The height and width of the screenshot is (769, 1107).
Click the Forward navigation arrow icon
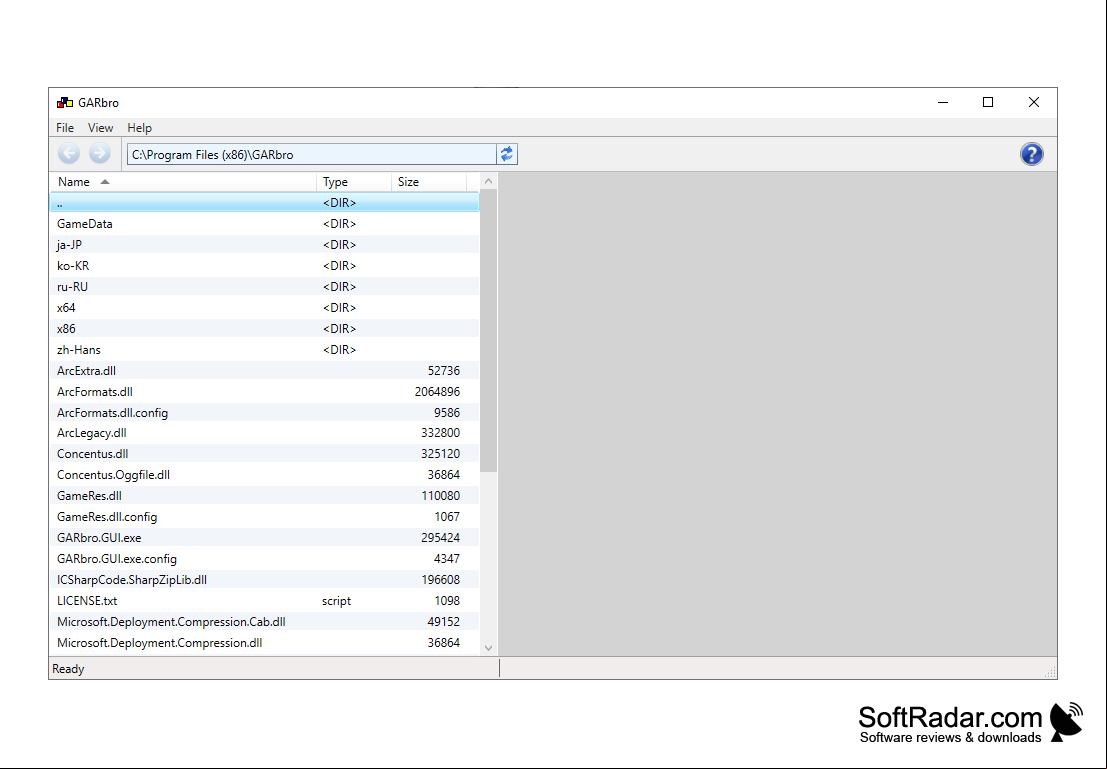click(100, 153)
